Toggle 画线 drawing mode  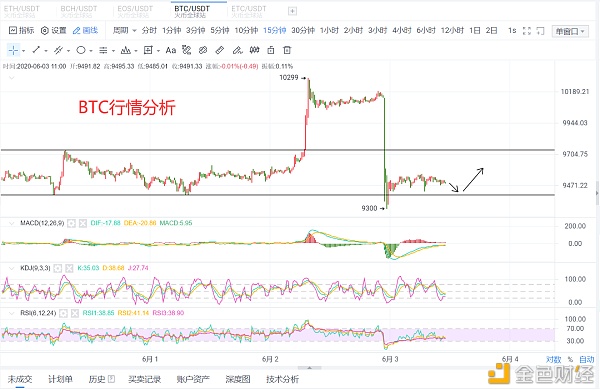point(85,31)
